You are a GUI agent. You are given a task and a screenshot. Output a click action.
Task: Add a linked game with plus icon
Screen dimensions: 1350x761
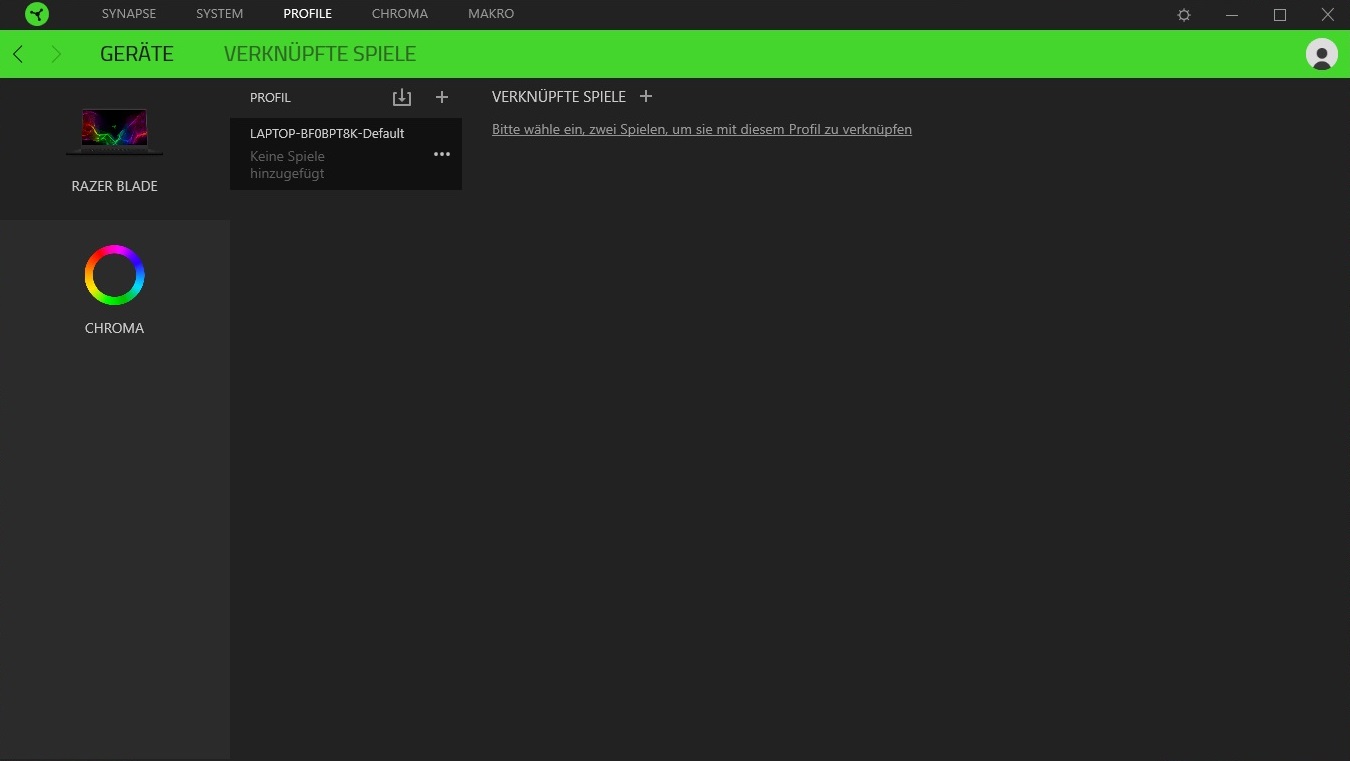point(646,96)
